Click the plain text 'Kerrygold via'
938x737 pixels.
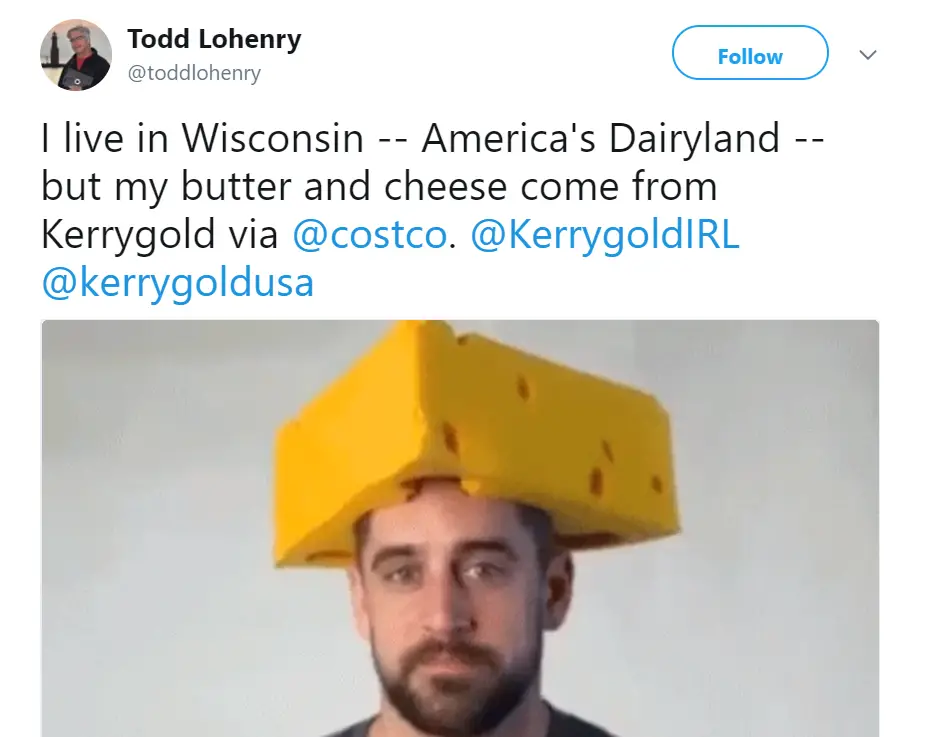[160, 234]
